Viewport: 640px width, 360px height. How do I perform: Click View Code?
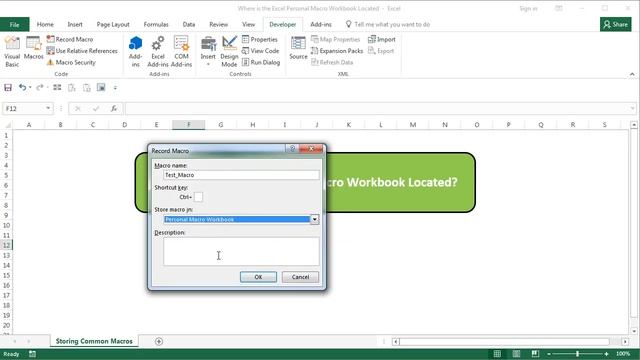pyautogui.click(x=260, y=51)
